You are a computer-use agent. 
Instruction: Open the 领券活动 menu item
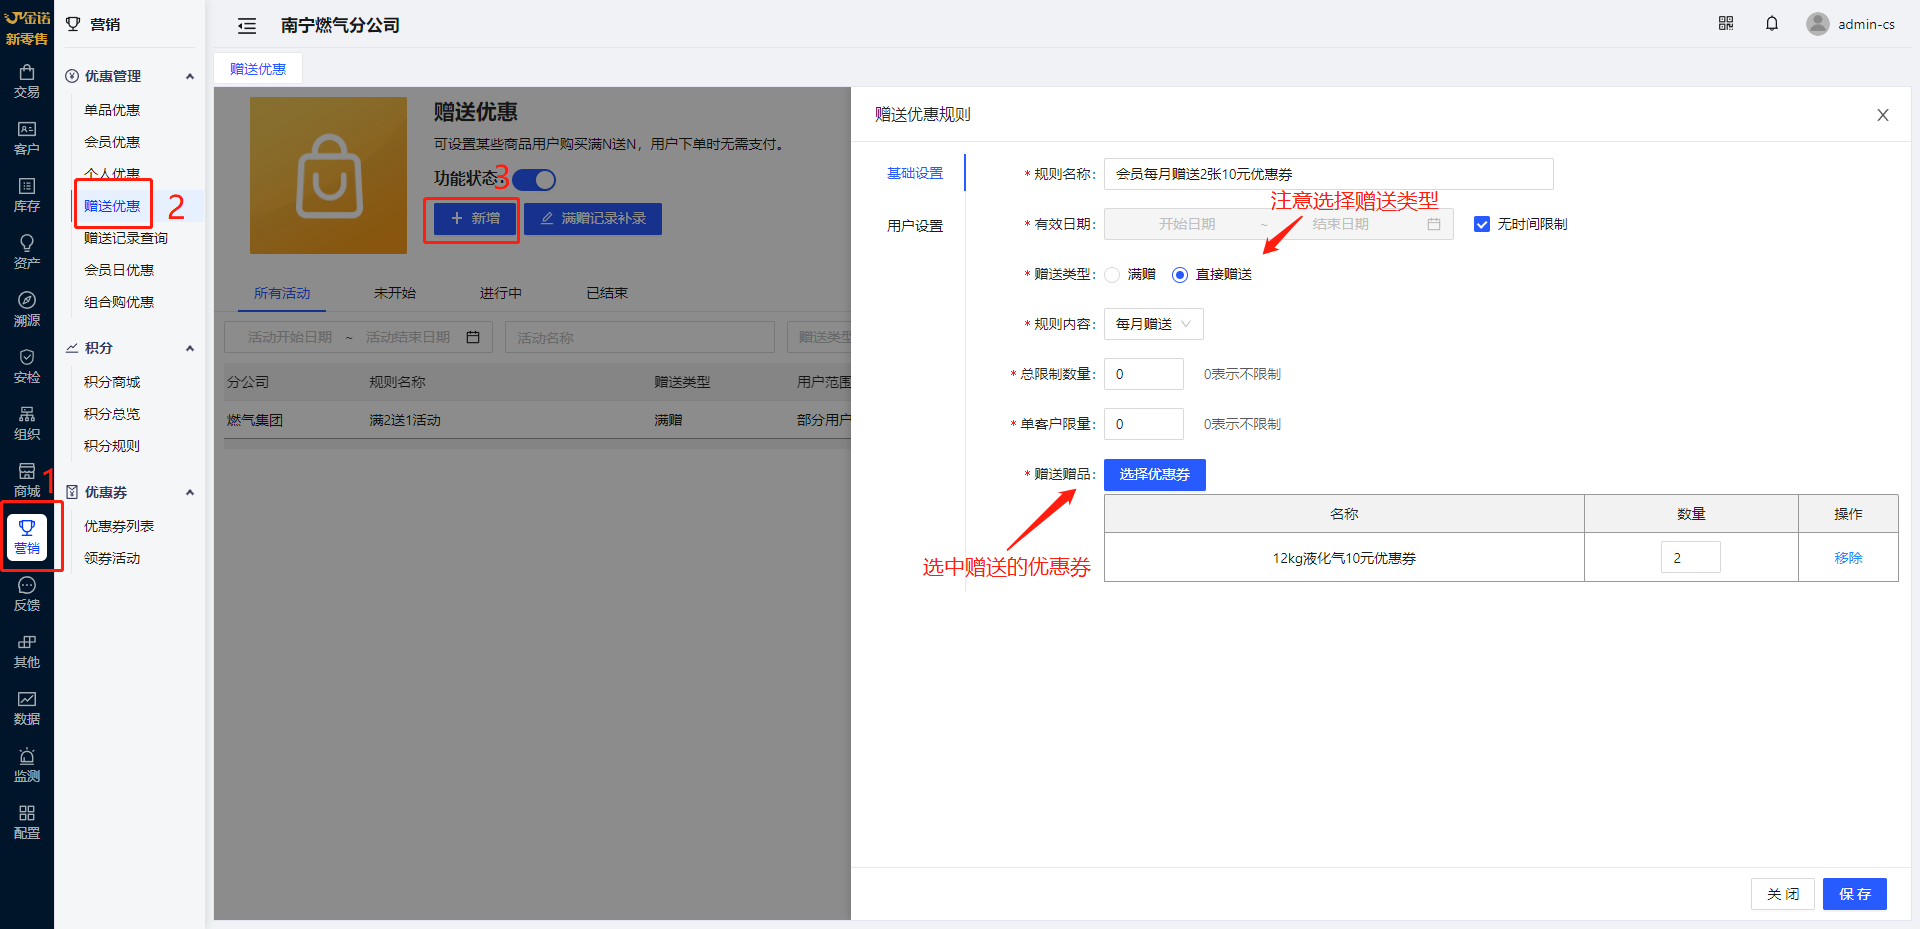pyautogui.click(x=112, y=558)
